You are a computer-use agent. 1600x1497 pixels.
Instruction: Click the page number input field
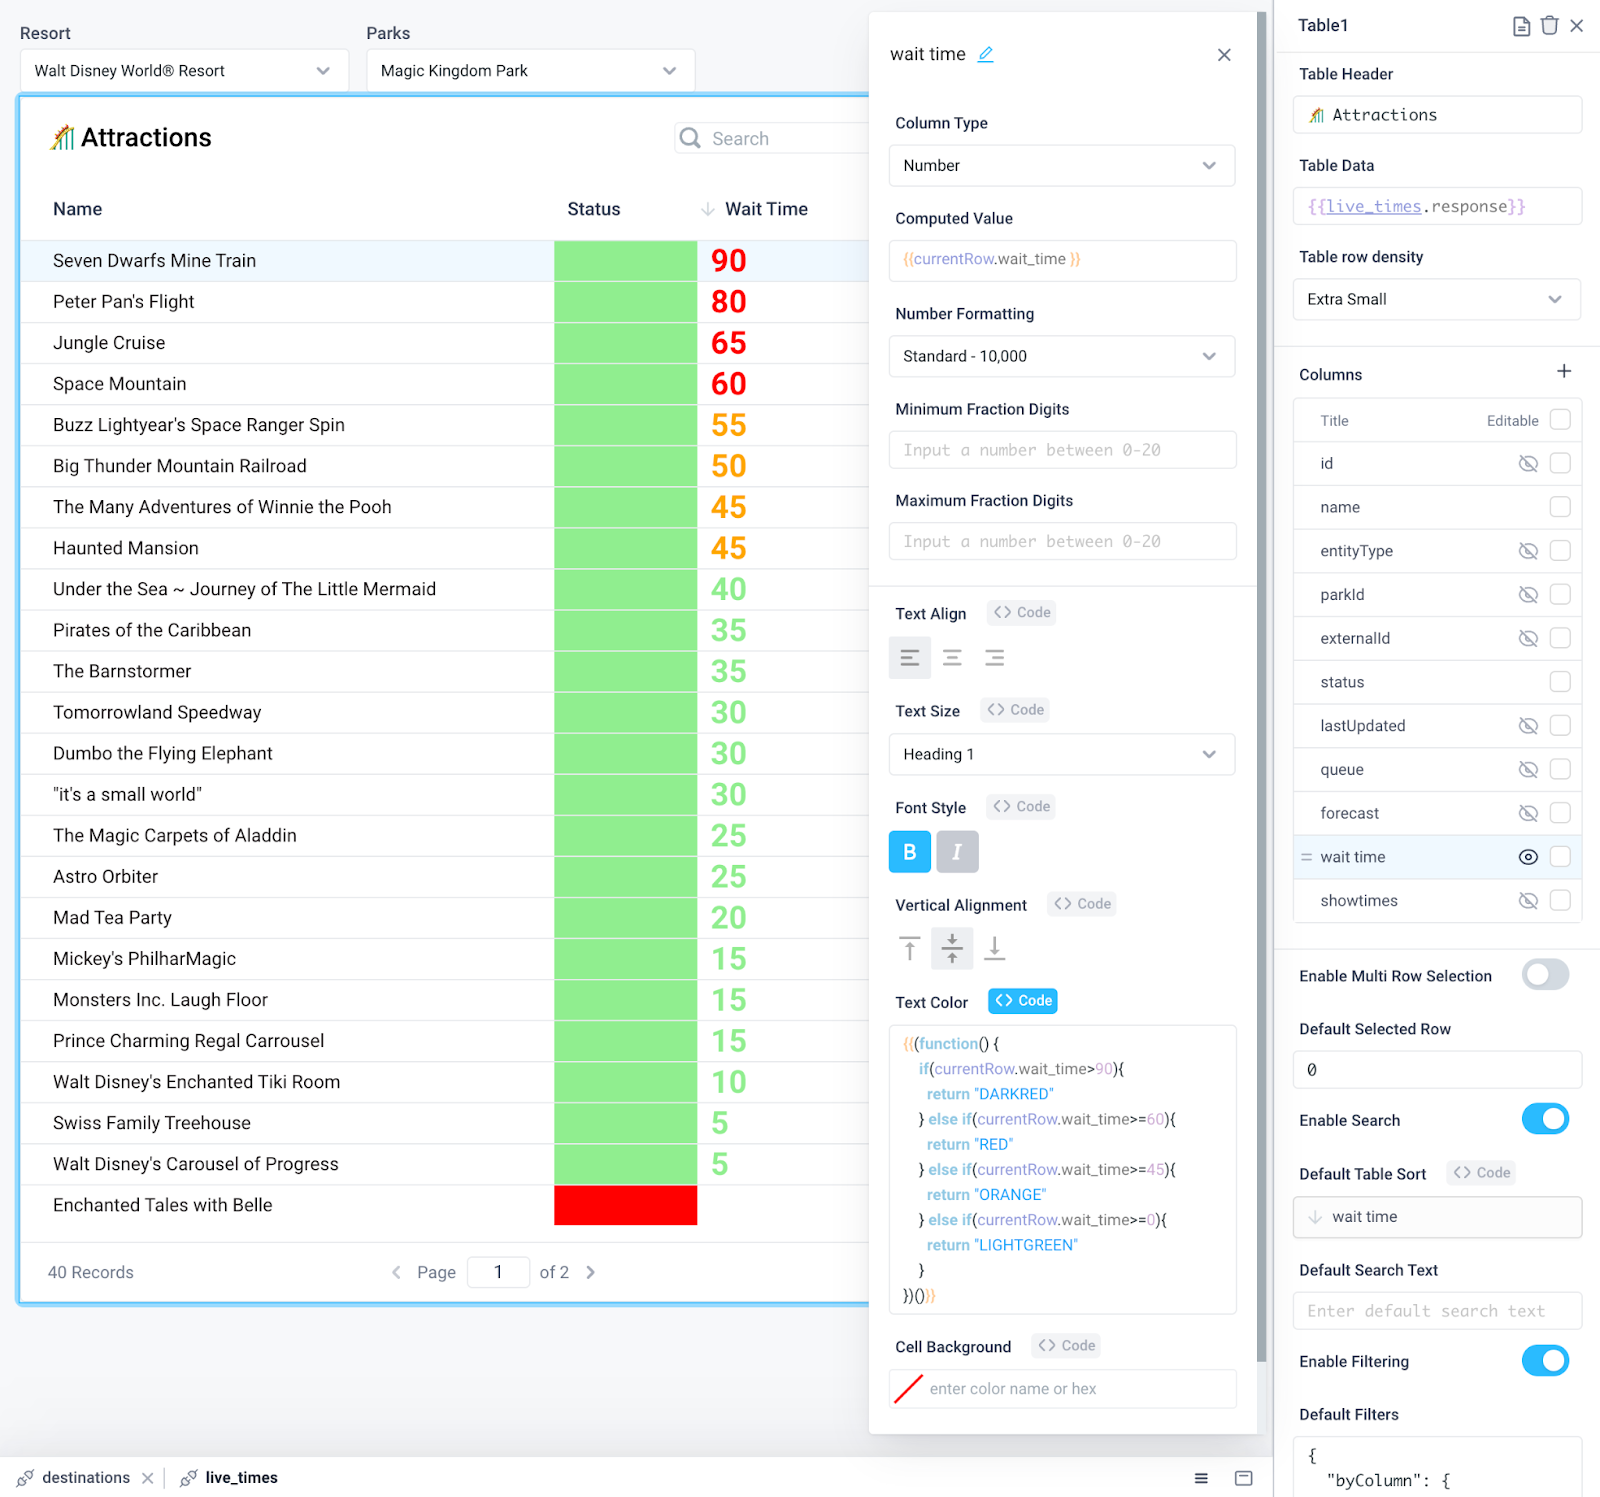click(498, 1272)
